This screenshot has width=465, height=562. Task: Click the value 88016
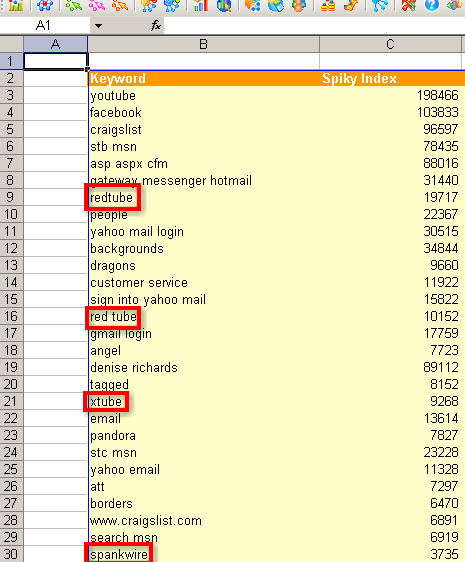[441, 163]
